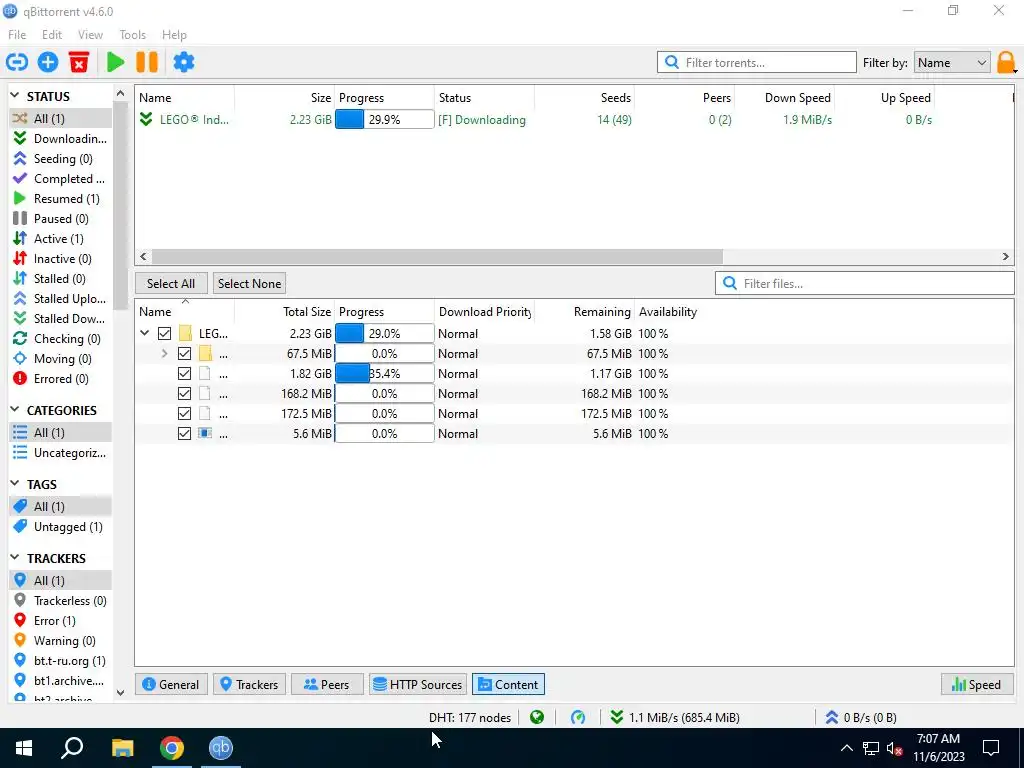The height and width of the screenshot is (768, 1024).
Task: Select the Resumed (1) status filter
Action: 60,199
